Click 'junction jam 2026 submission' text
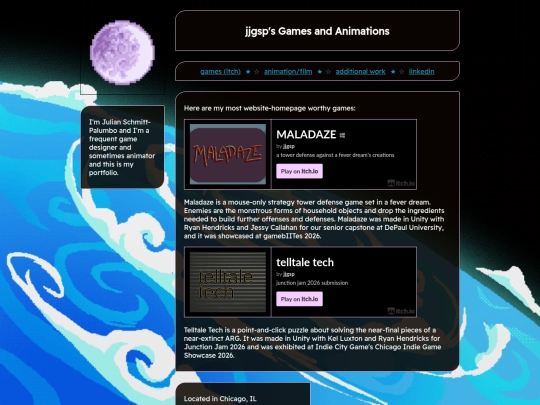Viewport: 540px width, 405px height. click(312, 283)
